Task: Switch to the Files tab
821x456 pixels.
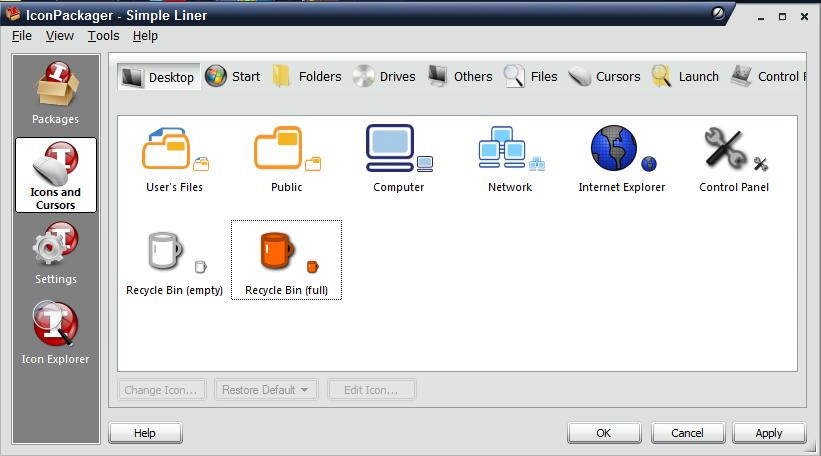Action: click(x=530, y=76)
